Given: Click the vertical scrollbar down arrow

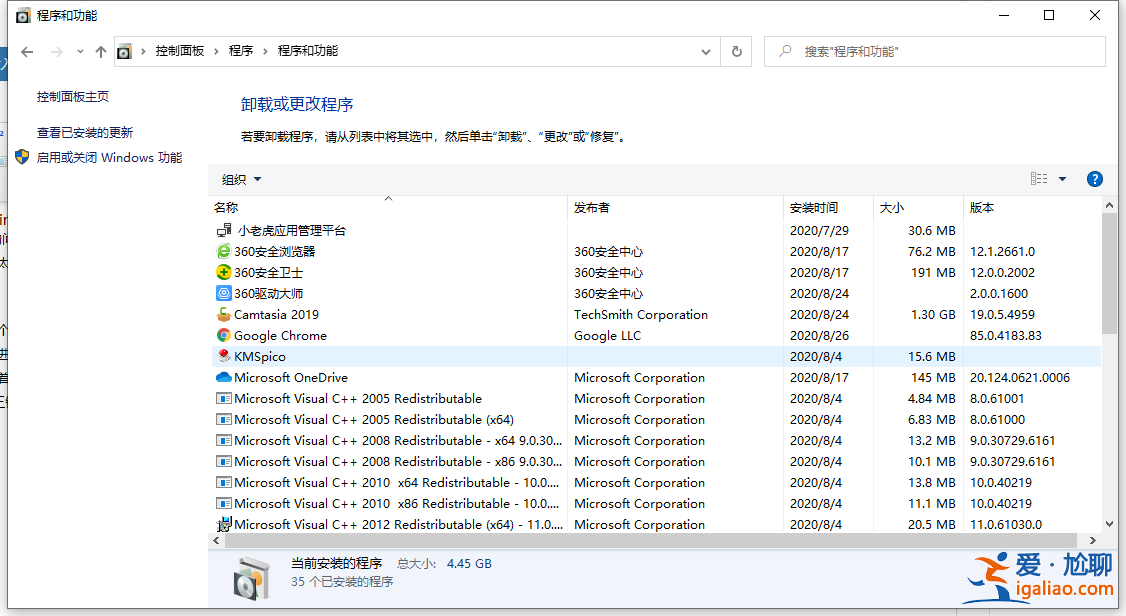Looking at the screenshot, I should 1109,524.
